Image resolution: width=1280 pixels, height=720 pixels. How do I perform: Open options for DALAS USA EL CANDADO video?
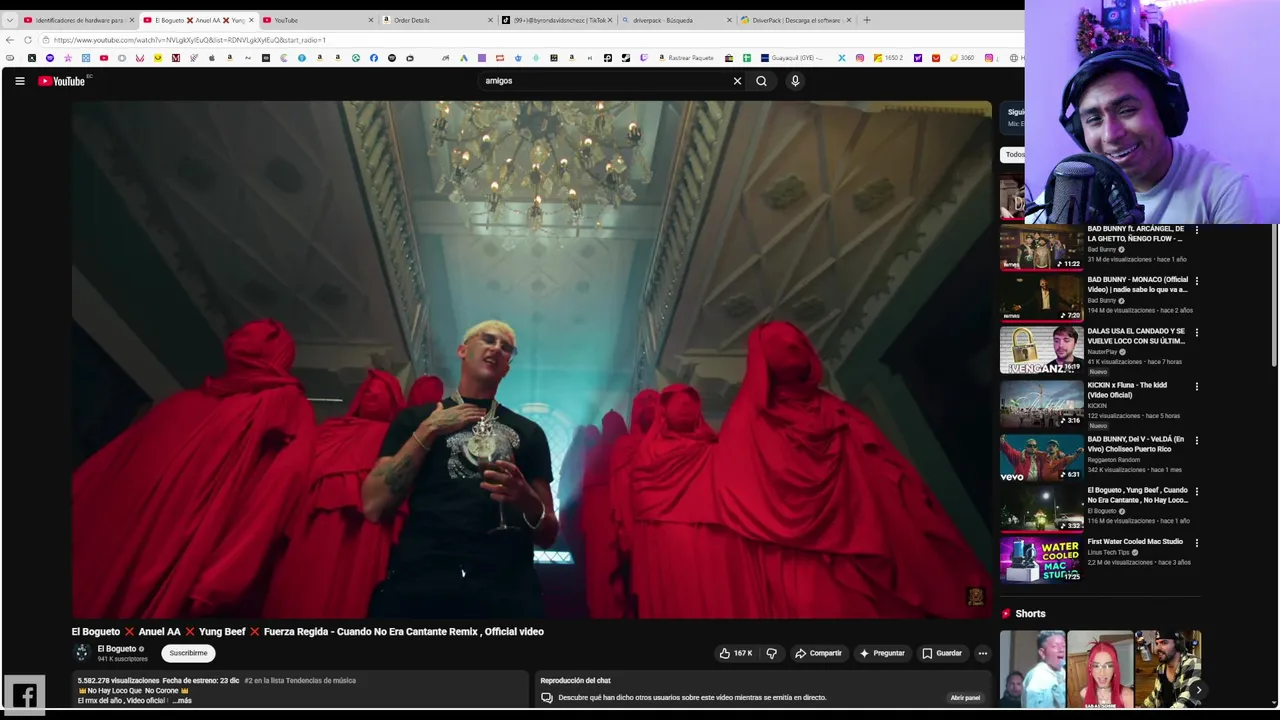click(x=1196, y=332)
